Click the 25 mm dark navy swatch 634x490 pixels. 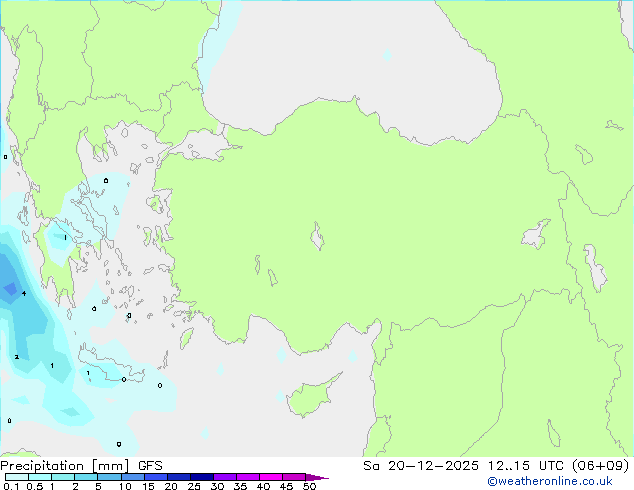201,477
